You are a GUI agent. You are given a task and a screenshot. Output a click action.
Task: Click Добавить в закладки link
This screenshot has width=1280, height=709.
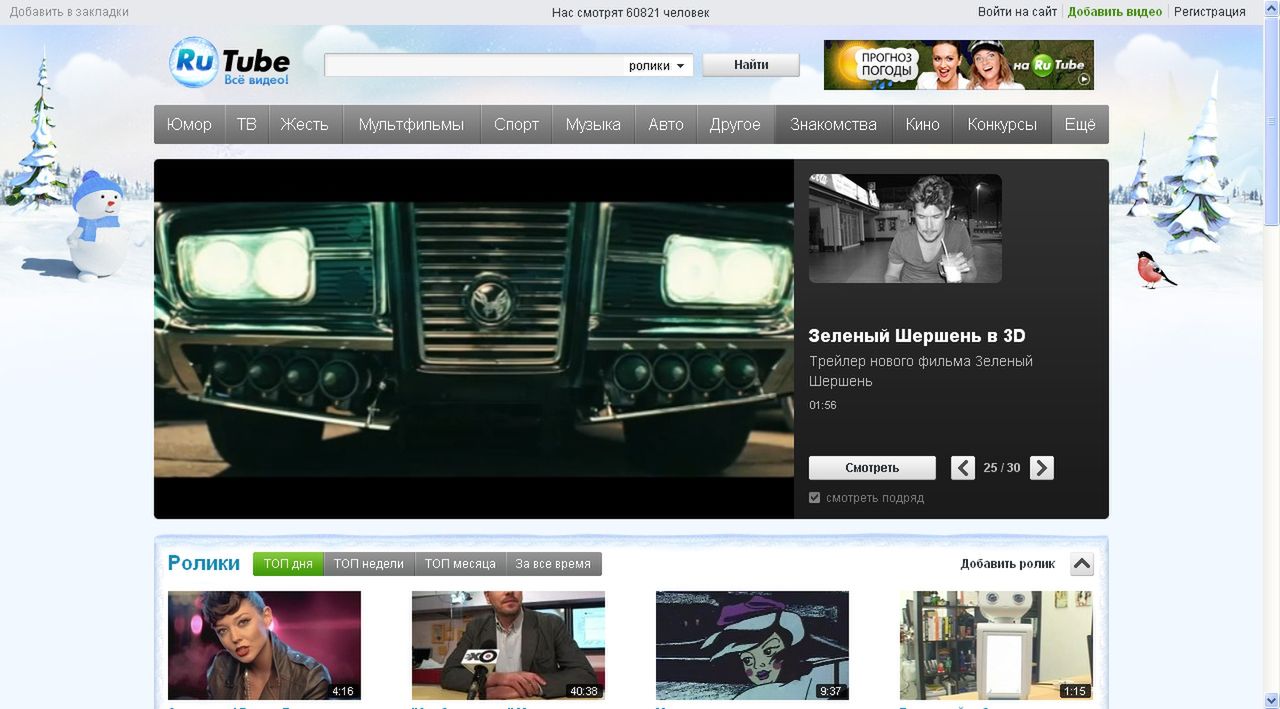point(69,12)
